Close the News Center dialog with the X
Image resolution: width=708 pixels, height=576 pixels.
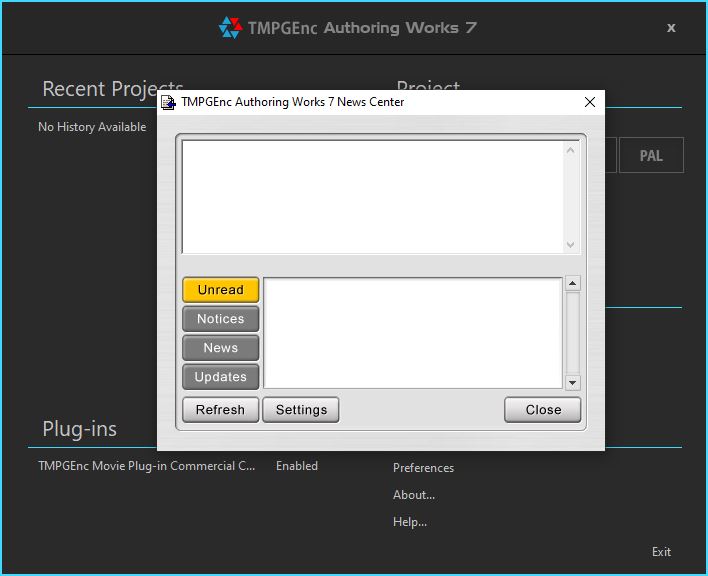[590, 102]
